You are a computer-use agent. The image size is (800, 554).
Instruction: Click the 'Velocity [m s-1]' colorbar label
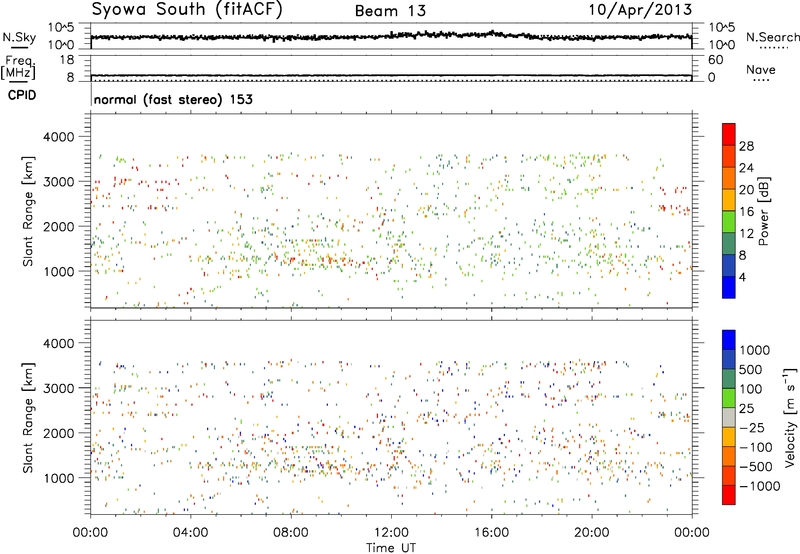(790, 417)
